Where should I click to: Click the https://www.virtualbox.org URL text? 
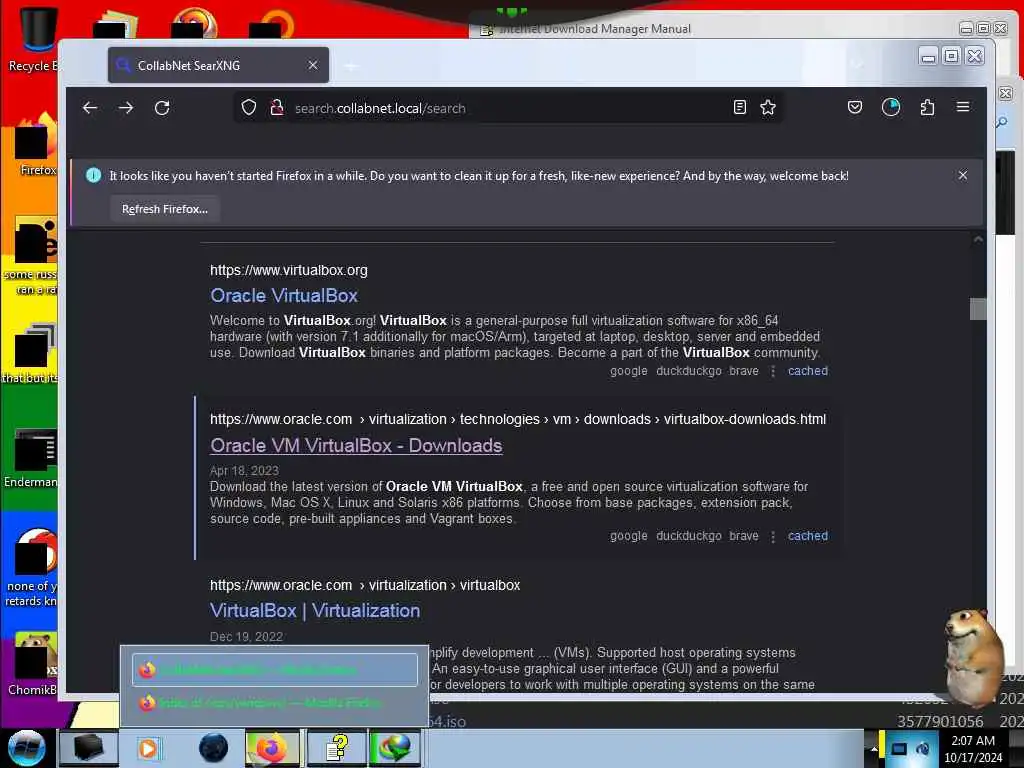pos(289,270)
